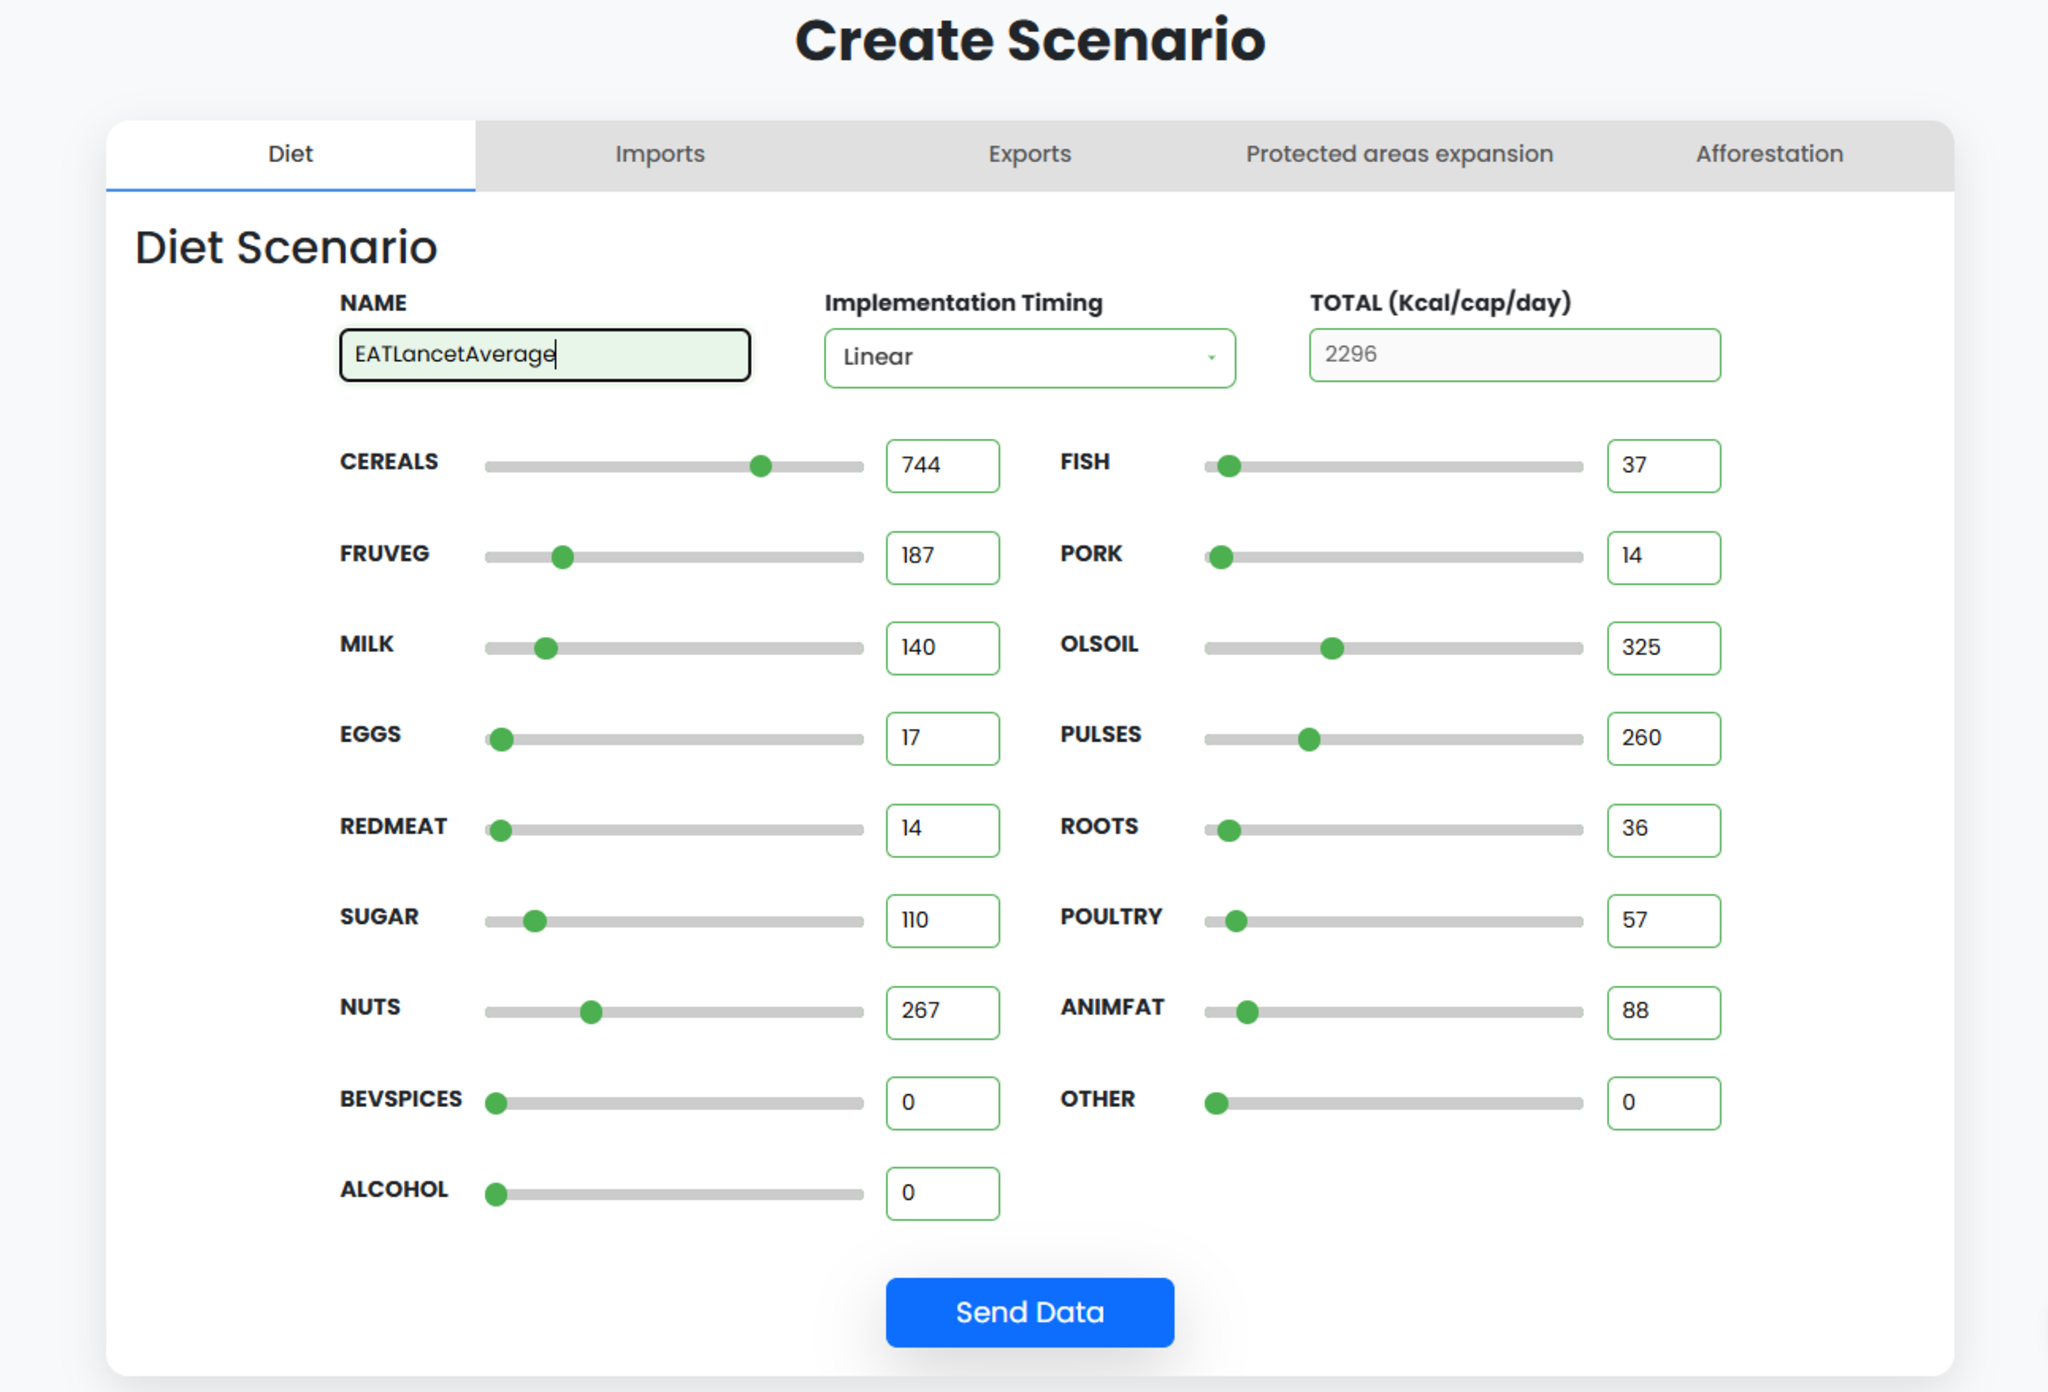The height and width of the screenshot is (1392, 2048).
Task: Click the scenario NAME input field
Action: pyautogui.click(x=544, y=355)
